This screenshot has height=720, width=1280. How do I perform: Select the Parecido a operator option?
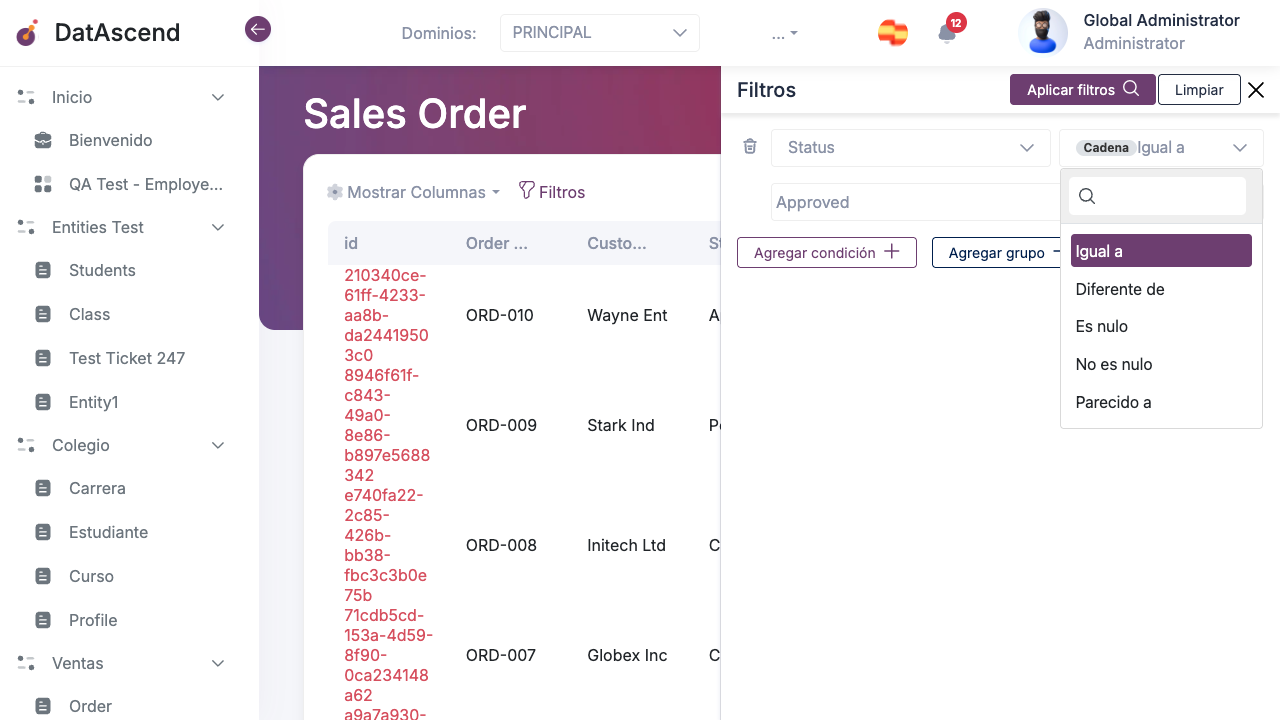coord(1161,402)
